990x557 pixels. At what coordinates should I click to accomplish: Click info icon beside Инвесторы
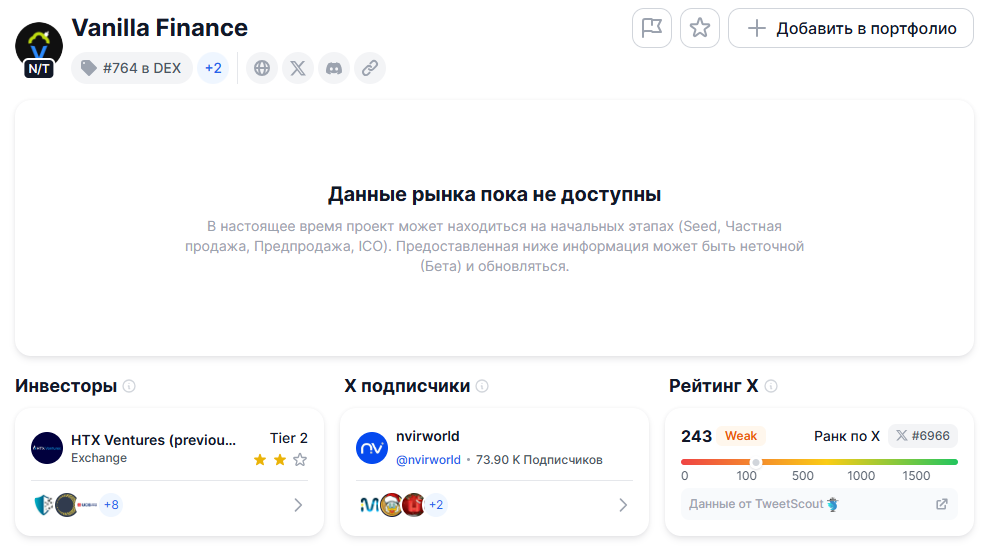(129, 386)
